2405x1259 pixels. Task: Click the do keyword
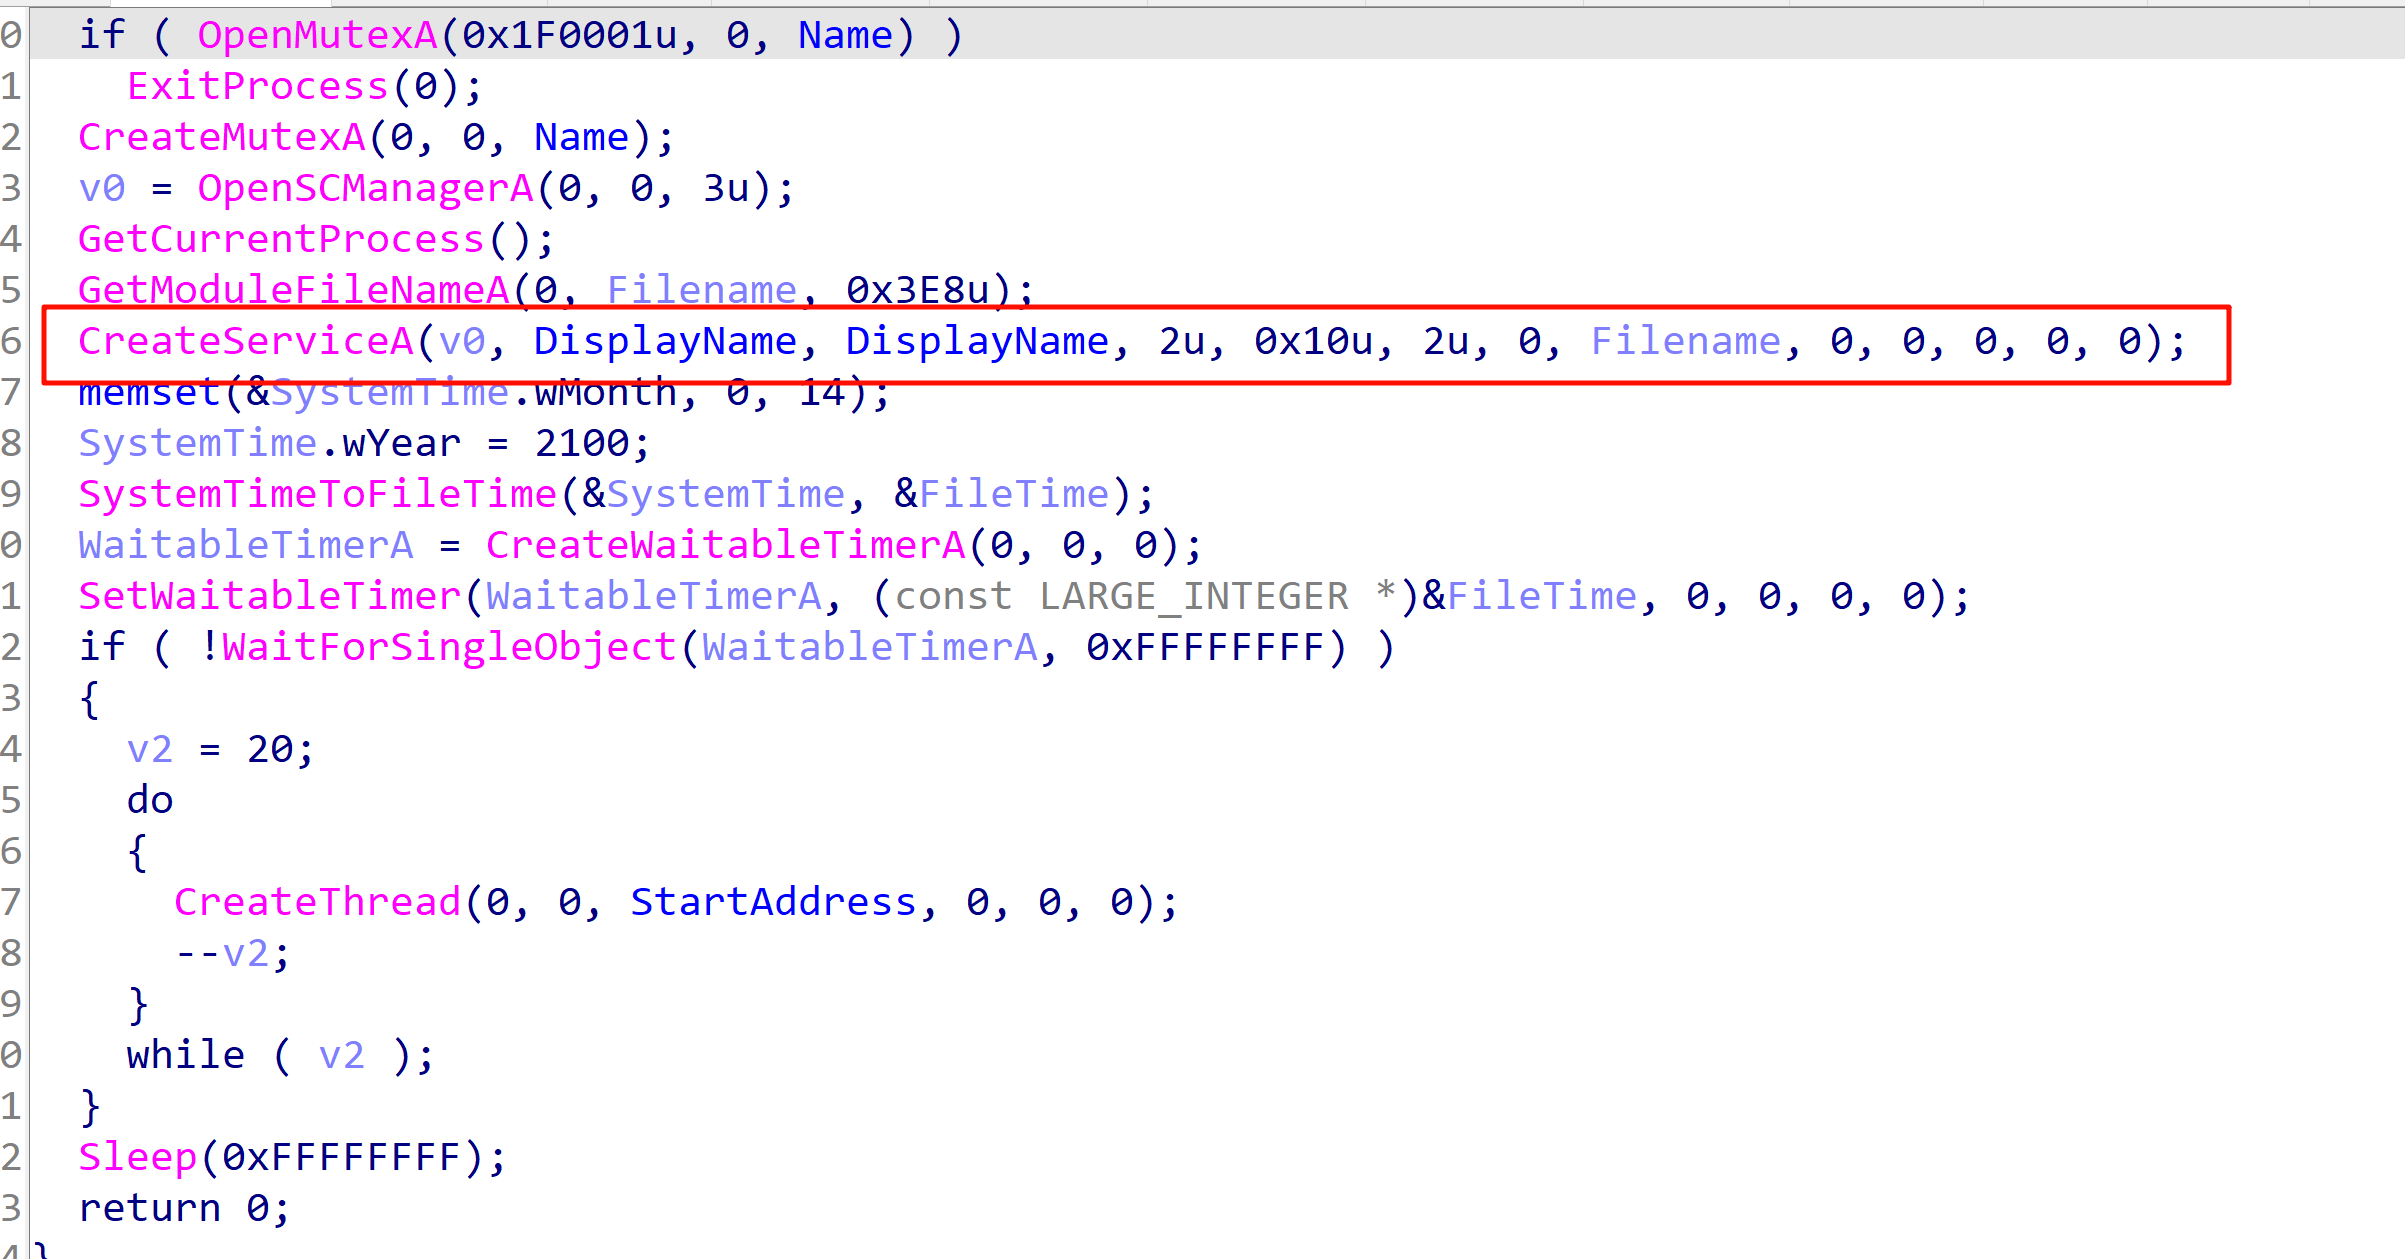coord(150,800)
